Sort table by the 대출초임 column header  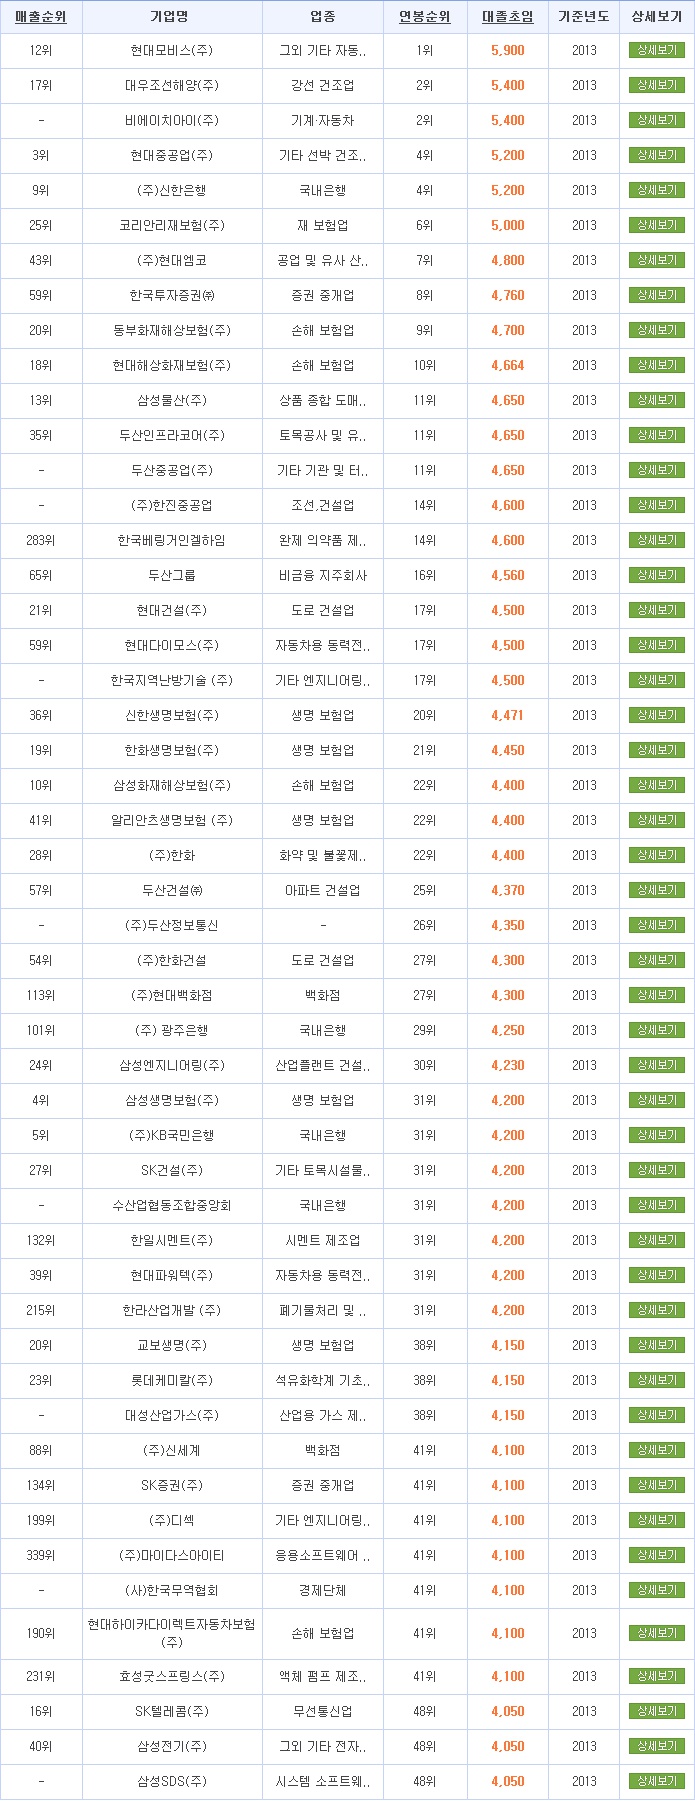(506, 15)
